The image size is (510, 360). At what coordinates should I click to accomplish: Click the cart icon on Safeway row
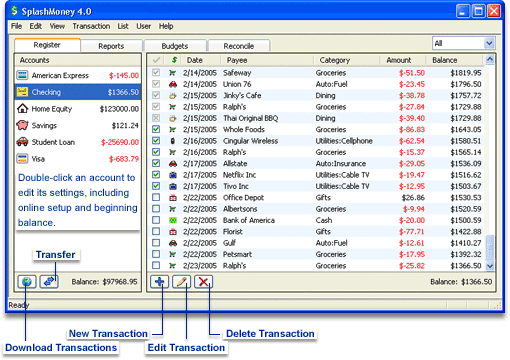172,73
